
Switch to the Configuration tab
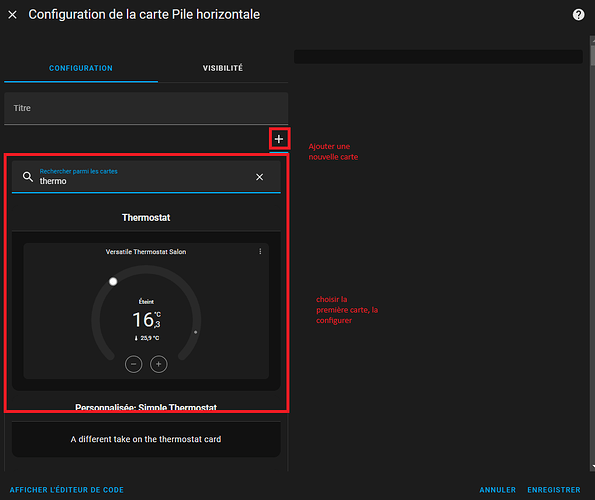[x=81, y=68]
